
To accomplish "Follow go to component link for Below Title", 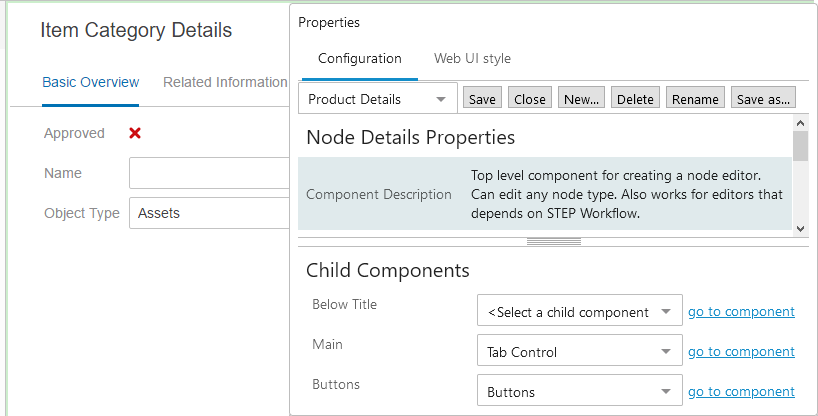I will [x=741, y=312].
